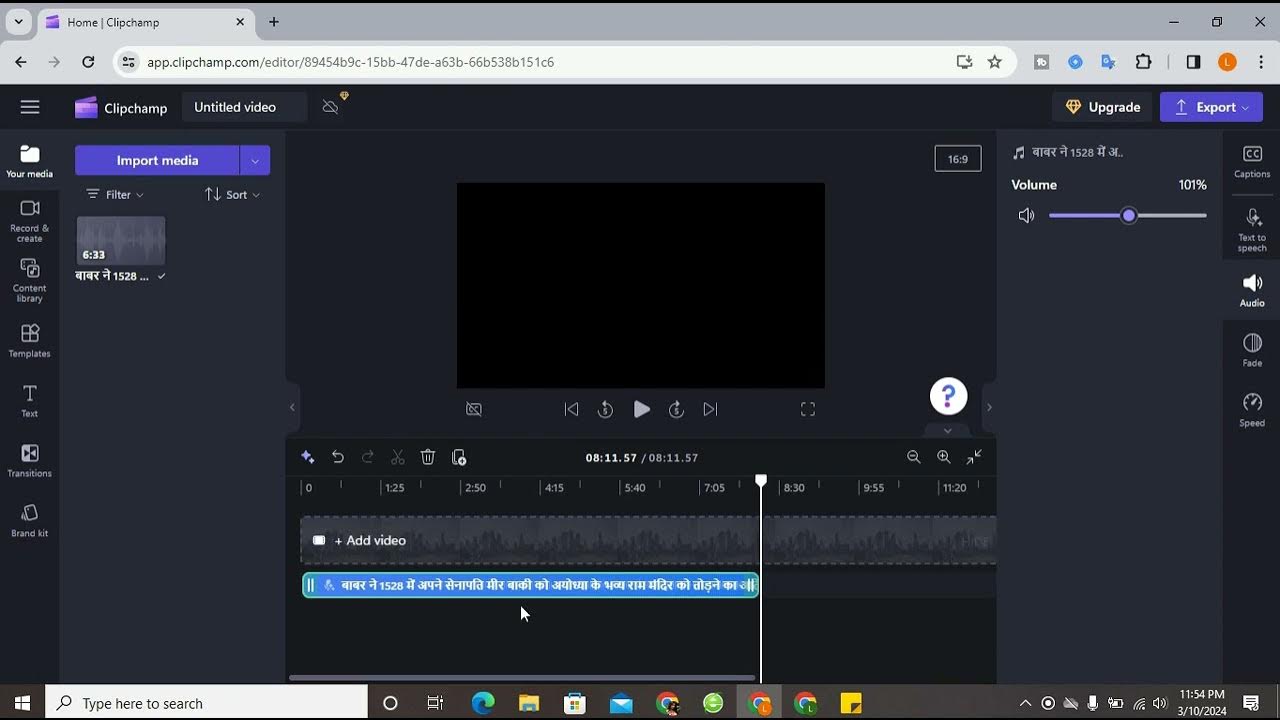Image resolution: width=1280 pixels, height=720 pixels.
Task: Click the Windows taskbar search box
Action: pos(206,703)
